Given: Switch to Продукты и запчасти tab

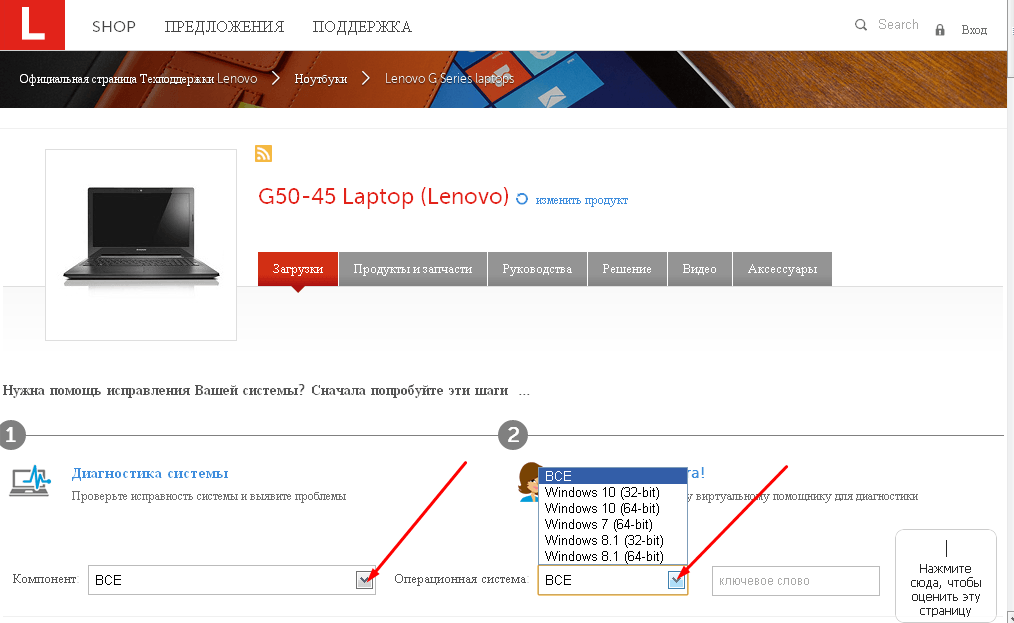Looking at the screenshot, I should coord(413,268).
